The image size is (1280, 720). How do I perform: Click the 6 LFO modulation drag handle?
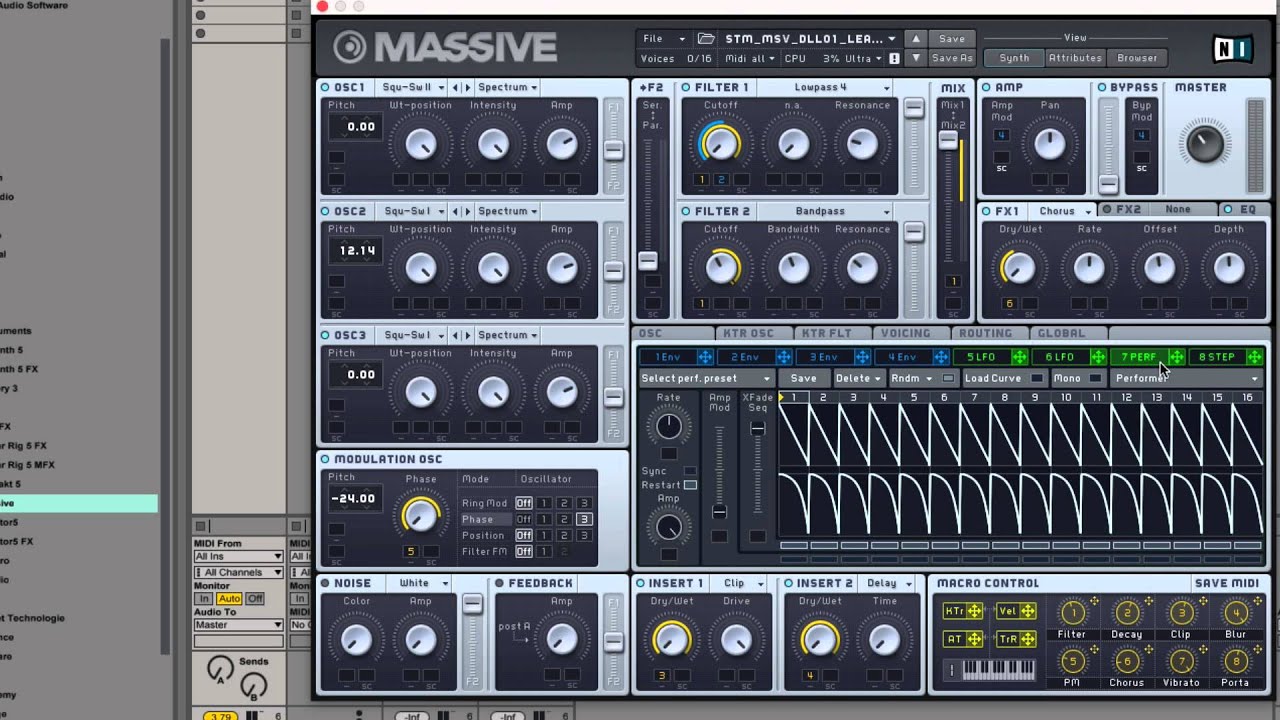[1098, 357]
